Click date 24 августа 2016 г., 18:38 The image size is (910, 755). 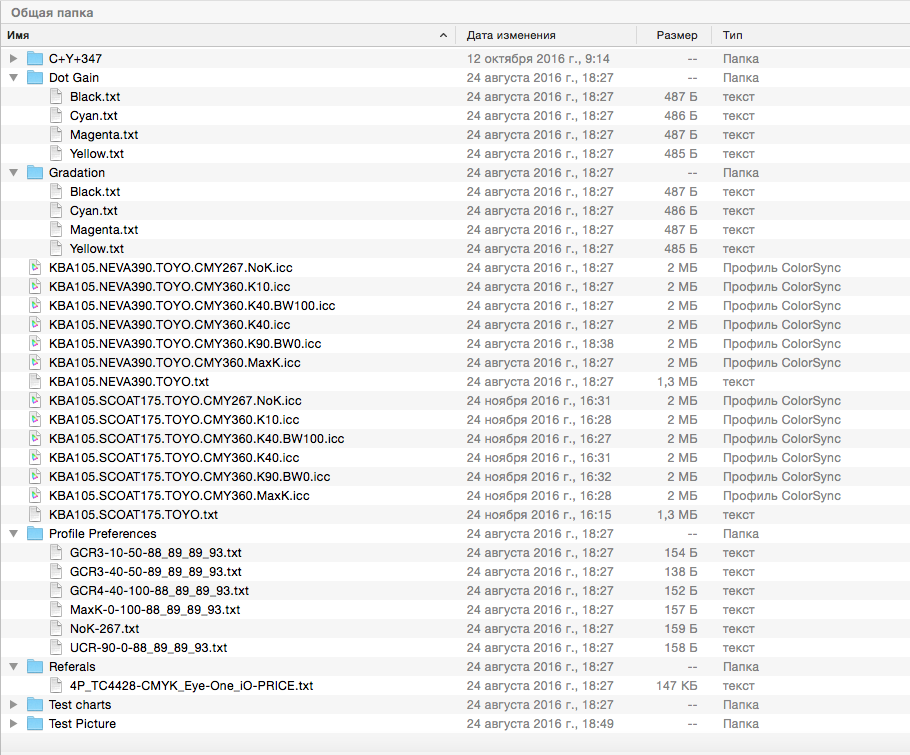540,344
